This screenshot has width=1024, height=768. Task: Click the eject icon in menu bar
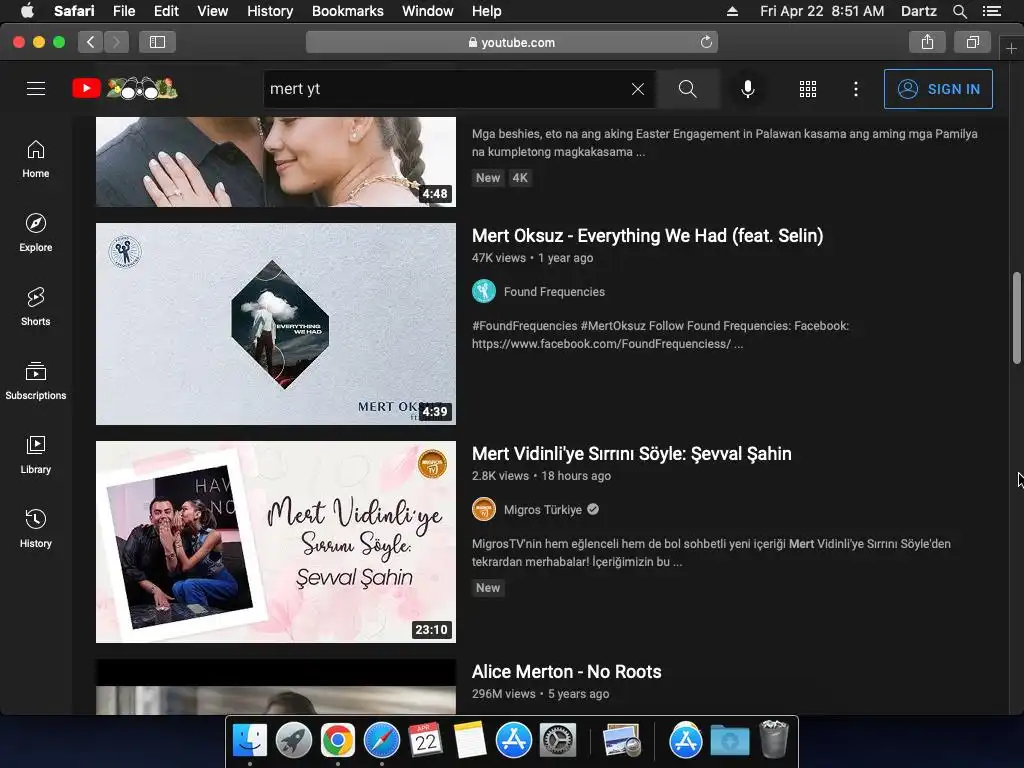[732, 11]
